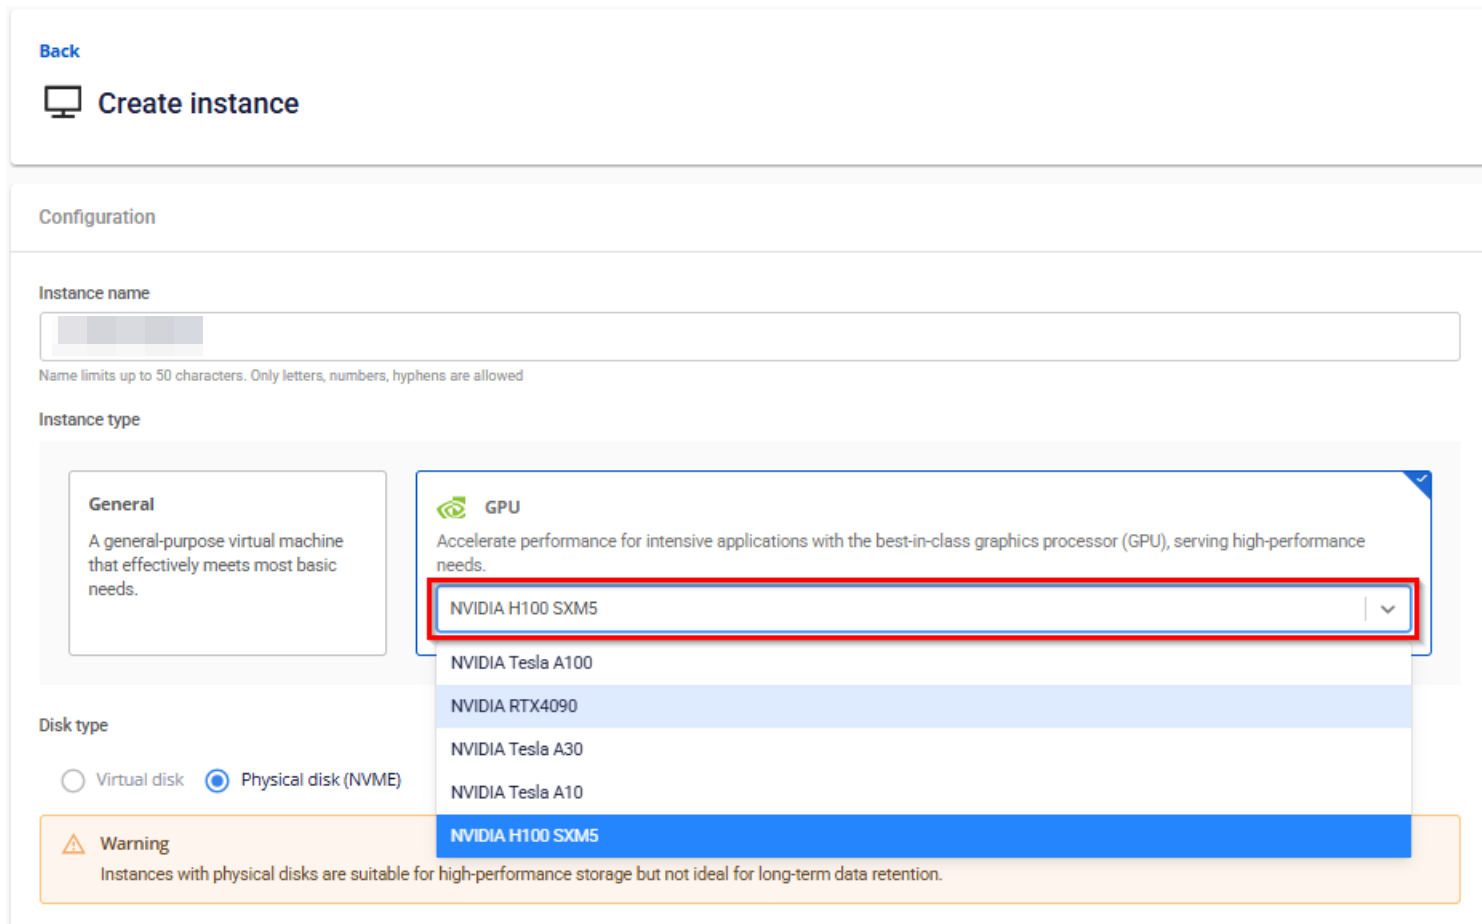The height and width of the screenshot is (924, 1482).
Task: Open the NVIDIA H100 SXM5 GPU model combo box
Action: pos(923,608)
